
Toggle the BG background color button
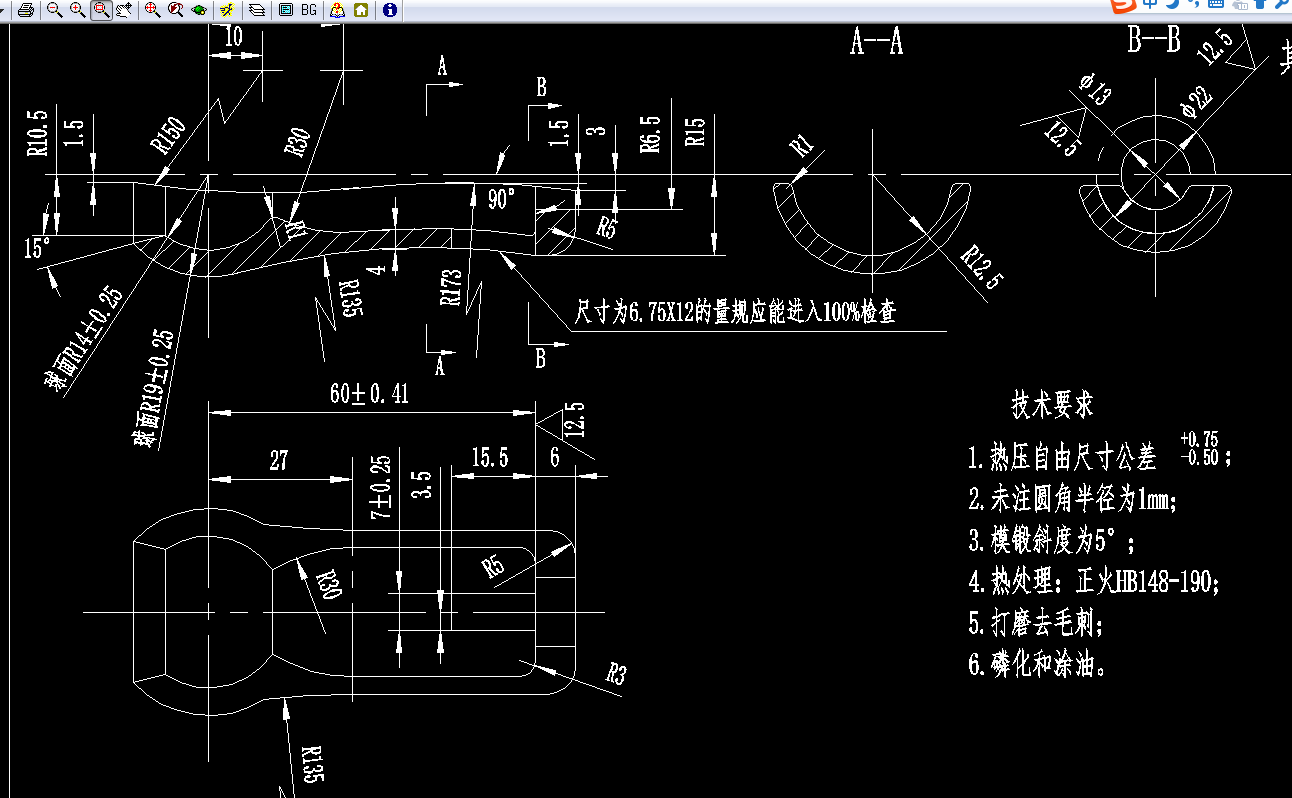[x=309, y=10]
